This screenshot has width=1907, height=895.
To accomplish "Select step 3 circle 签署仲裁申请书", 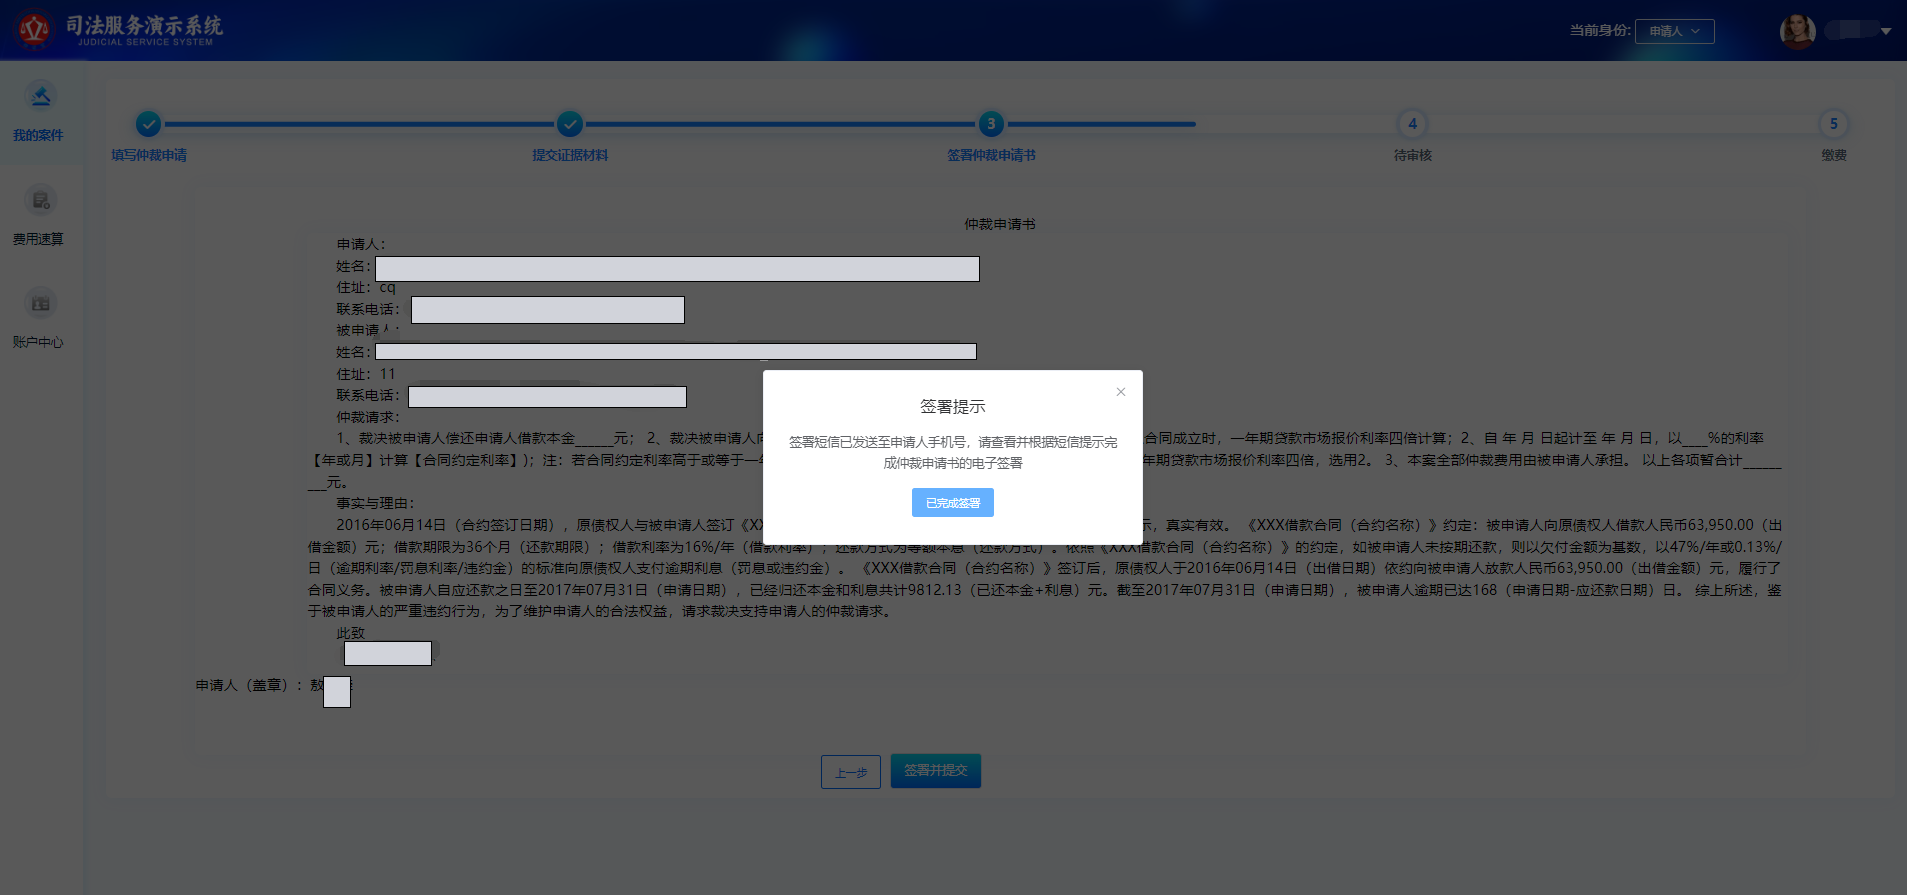I will coord(991,124).
